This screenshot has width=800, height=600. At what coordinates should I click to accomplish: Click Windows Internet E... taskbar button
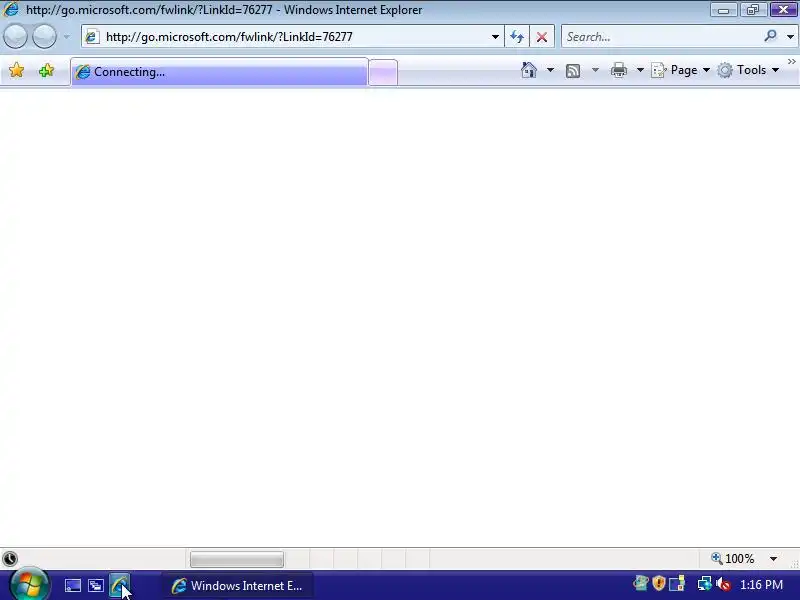238,586
